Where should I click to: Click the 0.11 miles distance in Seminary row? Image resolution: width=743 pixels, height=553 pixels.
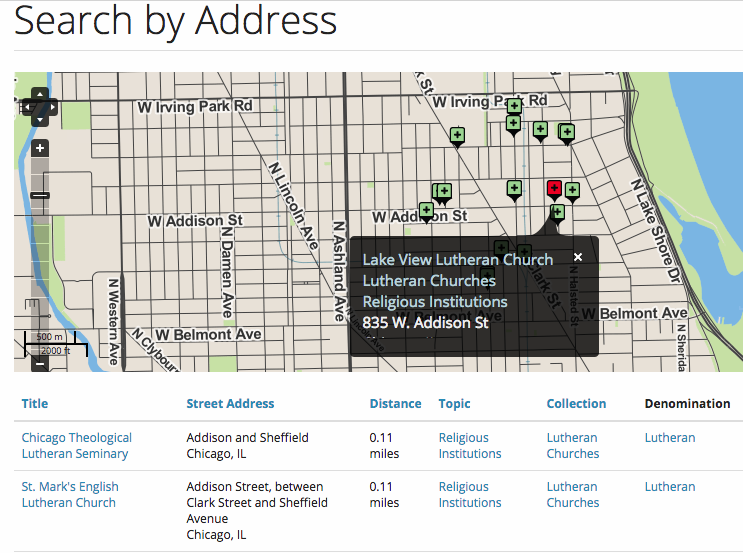384,445
